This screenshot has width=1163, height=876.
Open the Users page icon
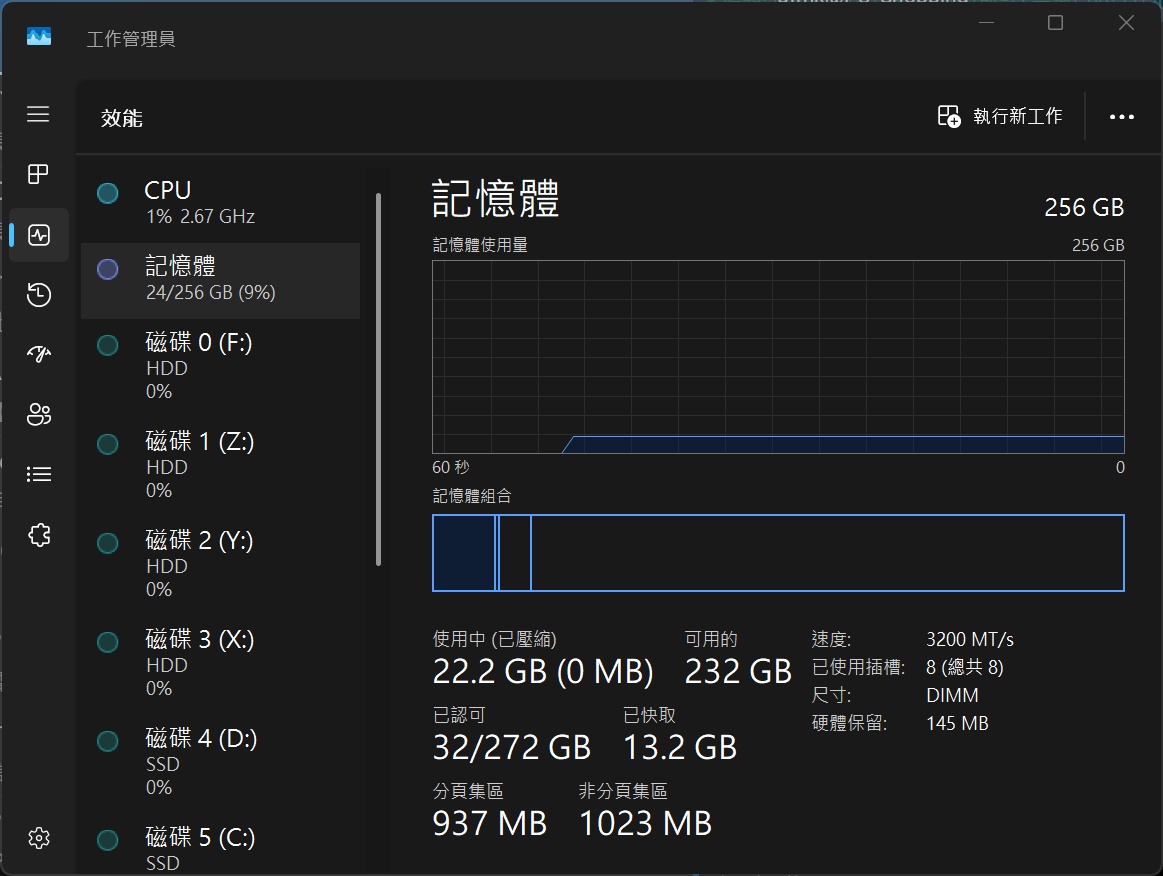(x=39, y=414)
